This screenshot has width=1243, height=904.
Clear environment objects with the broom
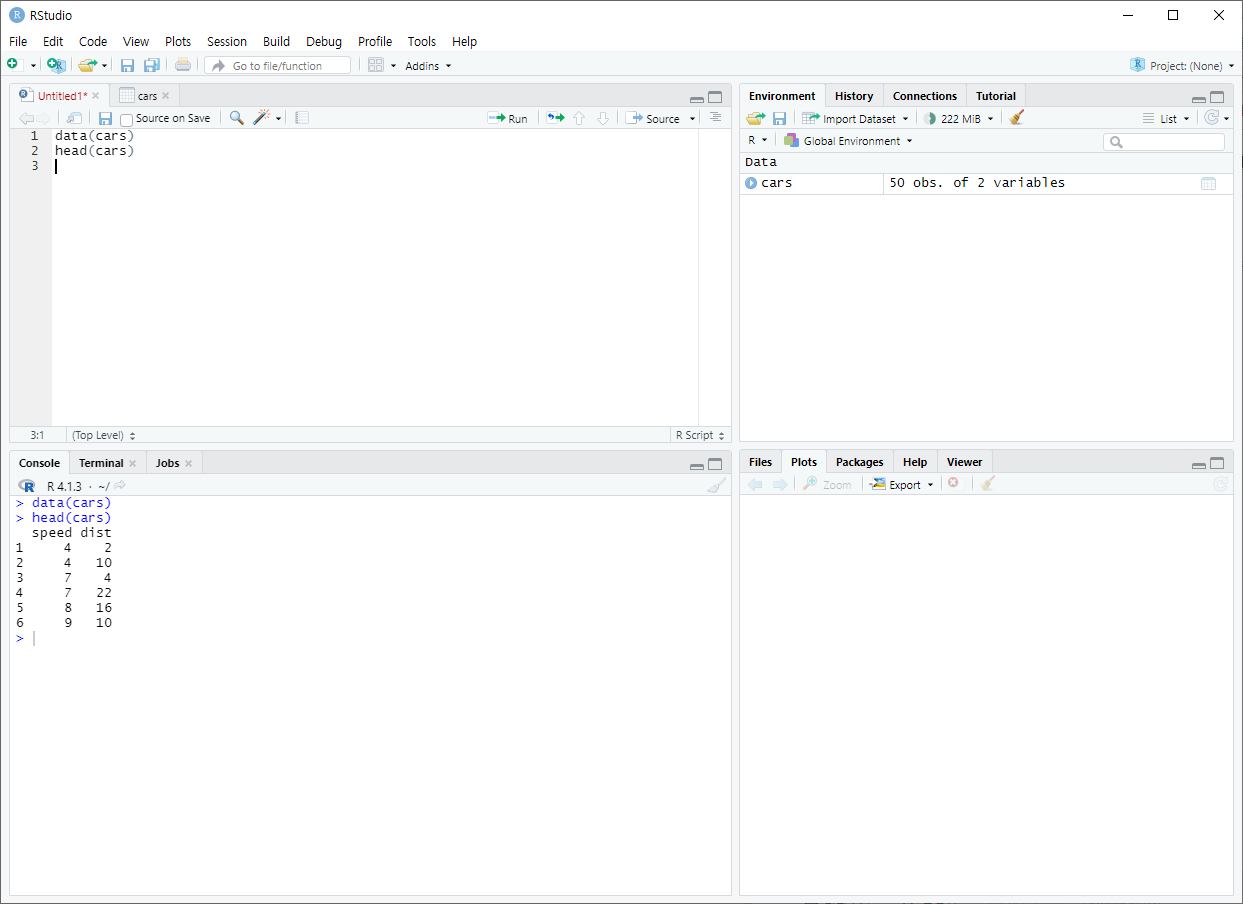click(x=1017, y=118)
